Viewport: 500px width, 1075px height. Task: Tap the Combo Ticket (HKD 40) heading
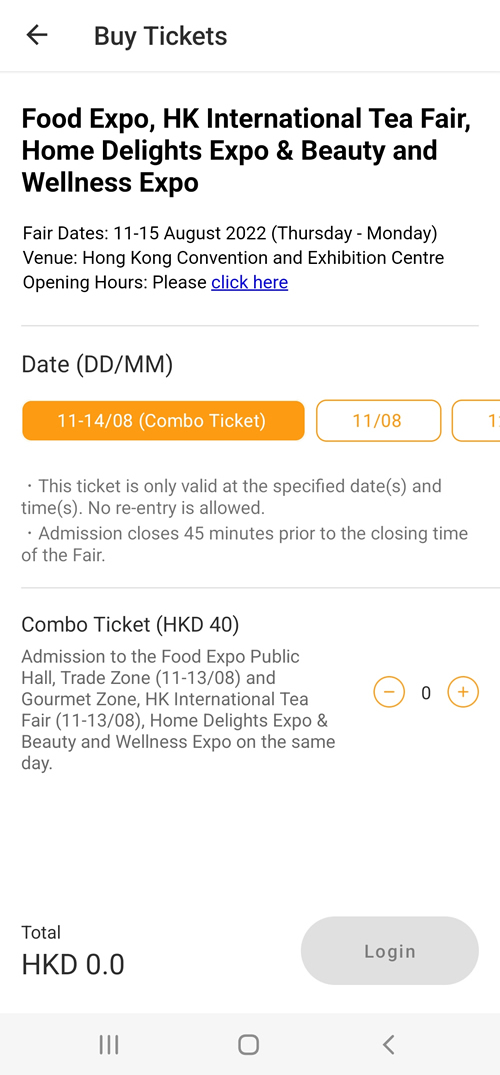point(130,625)
